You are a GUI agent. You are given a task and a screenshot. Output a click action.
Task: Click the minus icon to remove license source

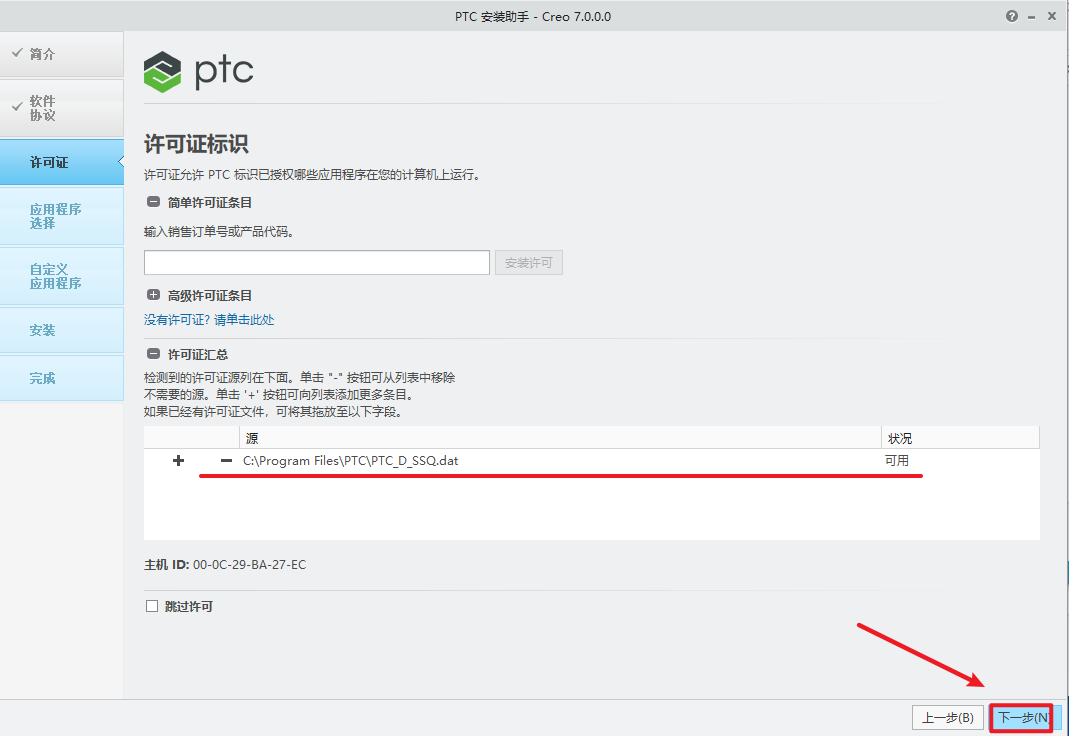(x=226, y=461)
